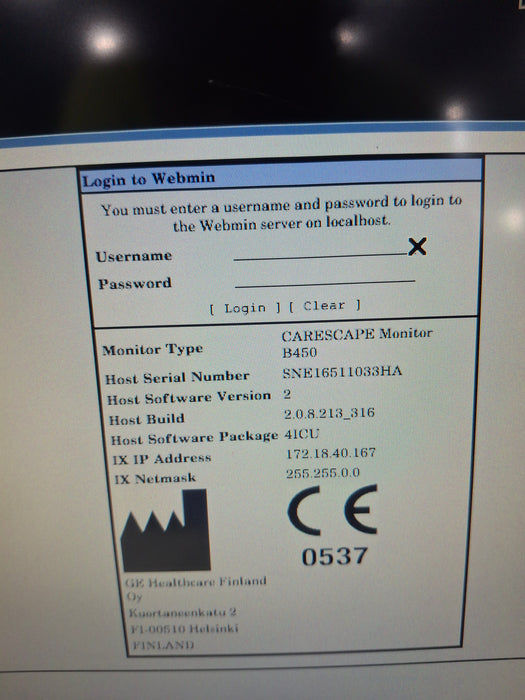This screenshot has width=525, height=700.
Task: Click the 'Username' label
Action: pyautogui.click(x=134, y=256)
